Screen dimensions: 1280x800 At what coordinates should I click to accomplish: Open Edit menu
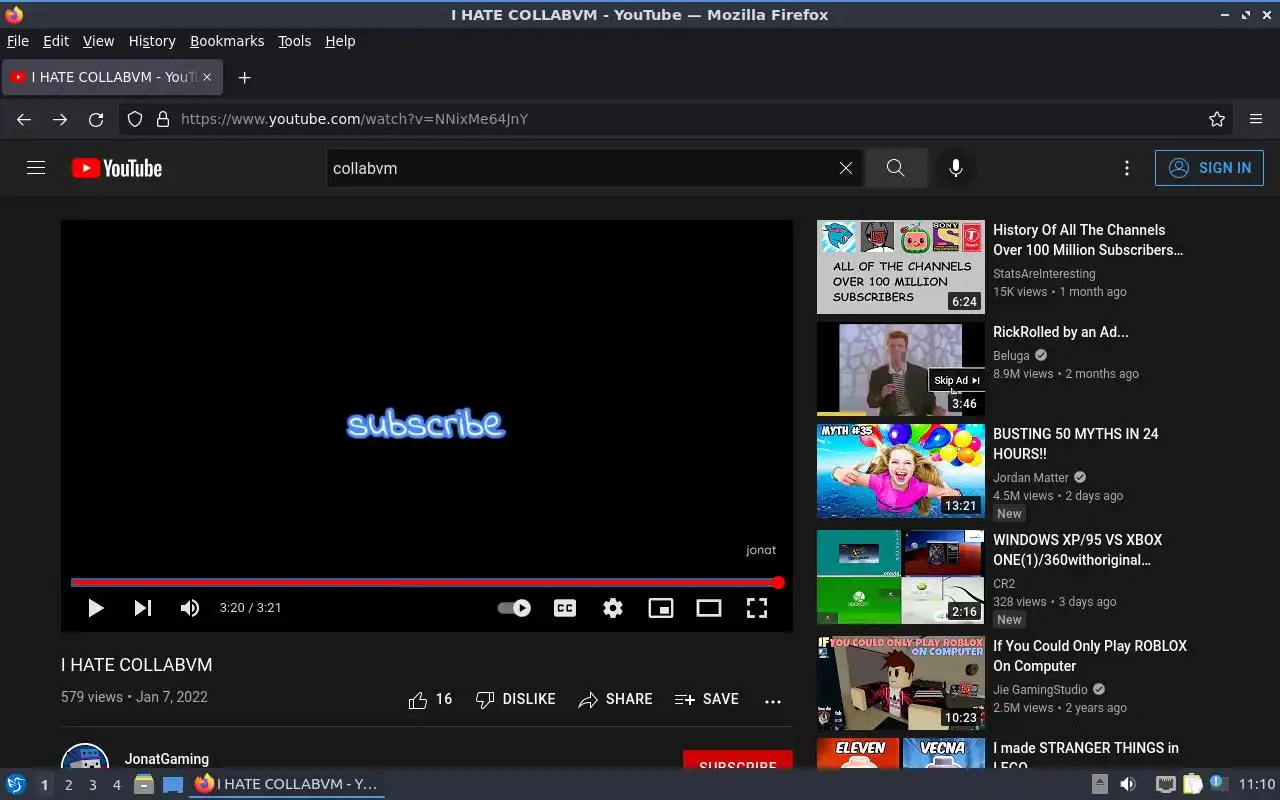(x=56, y=41)
